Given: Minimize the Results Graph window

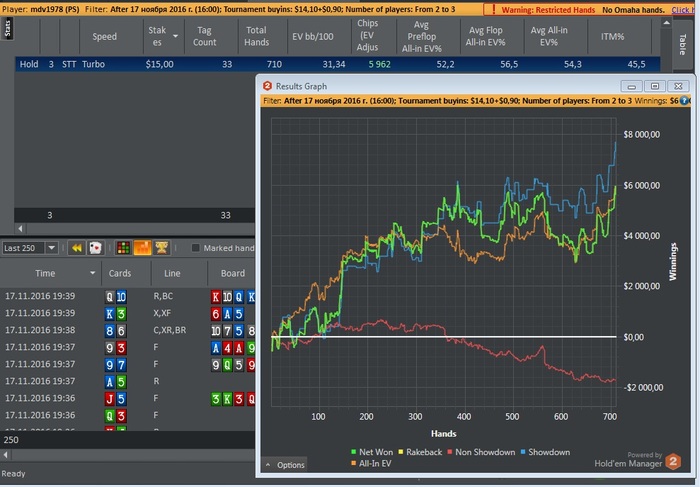Looking at the screenshot, I should coord(632,86).
